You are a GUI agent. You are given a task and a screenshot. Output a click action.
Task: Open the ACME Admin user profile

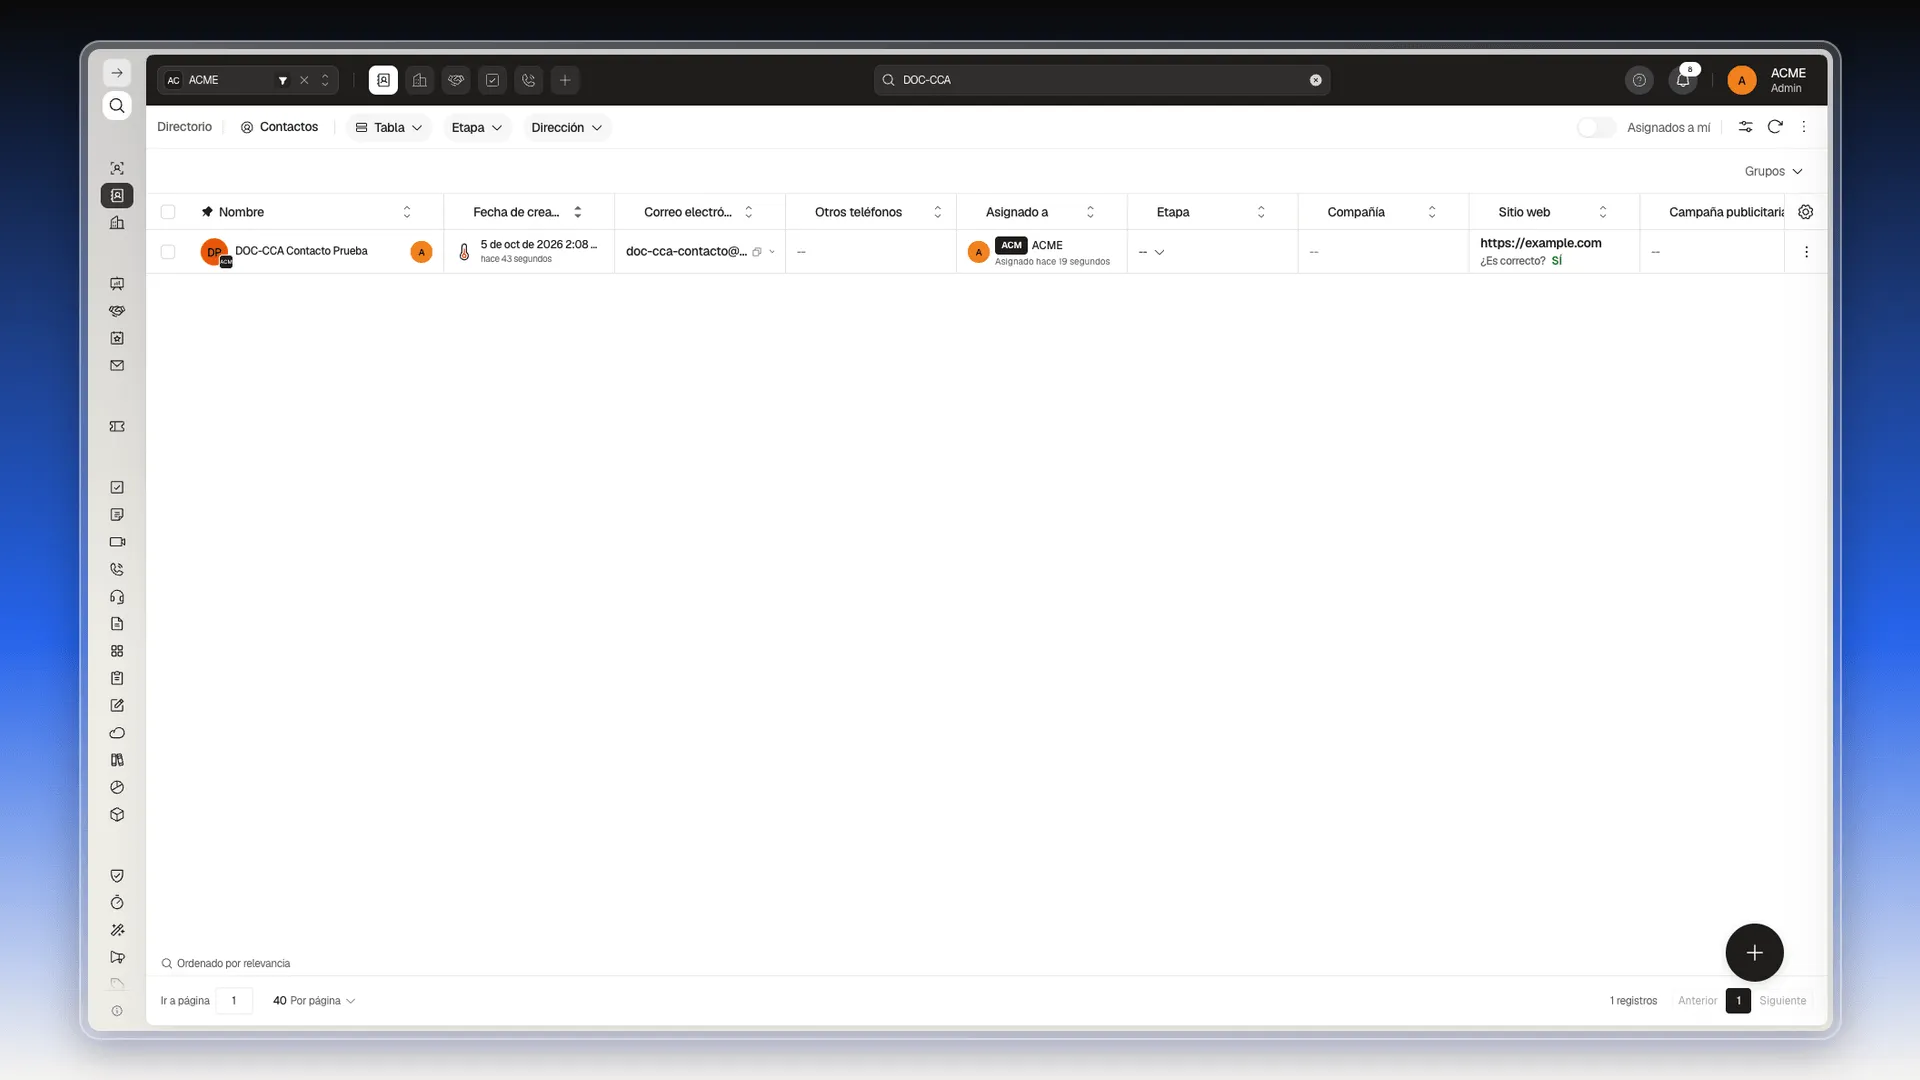1767,80
